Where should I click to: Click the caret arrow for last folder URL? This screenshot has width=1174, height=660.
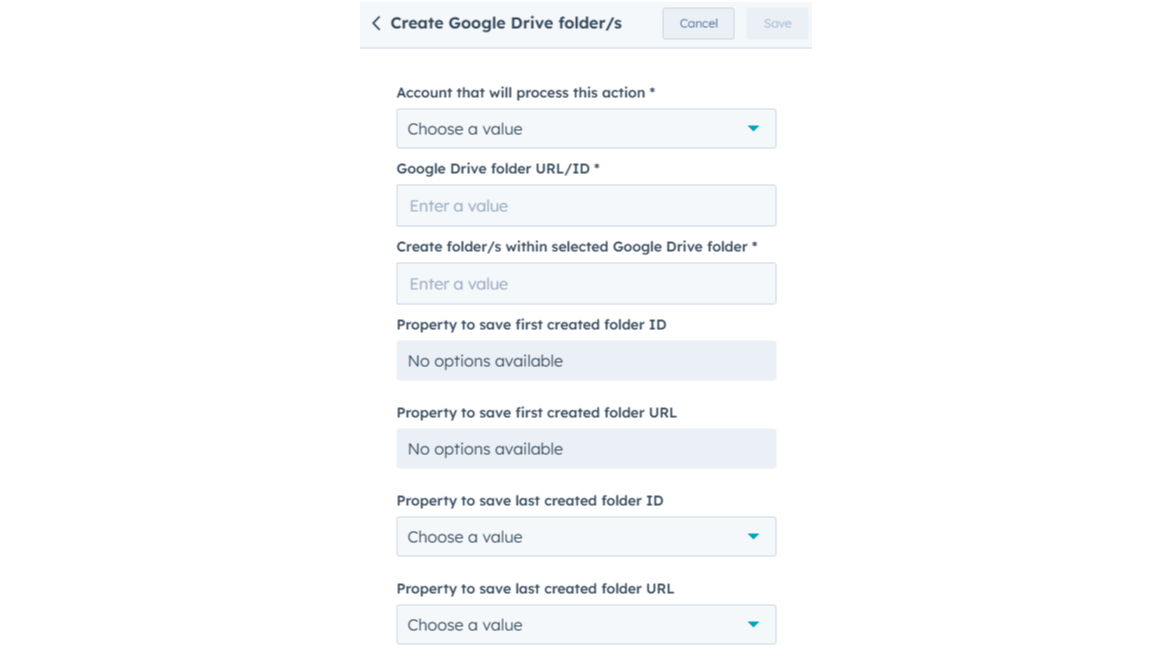click(753, 625)
